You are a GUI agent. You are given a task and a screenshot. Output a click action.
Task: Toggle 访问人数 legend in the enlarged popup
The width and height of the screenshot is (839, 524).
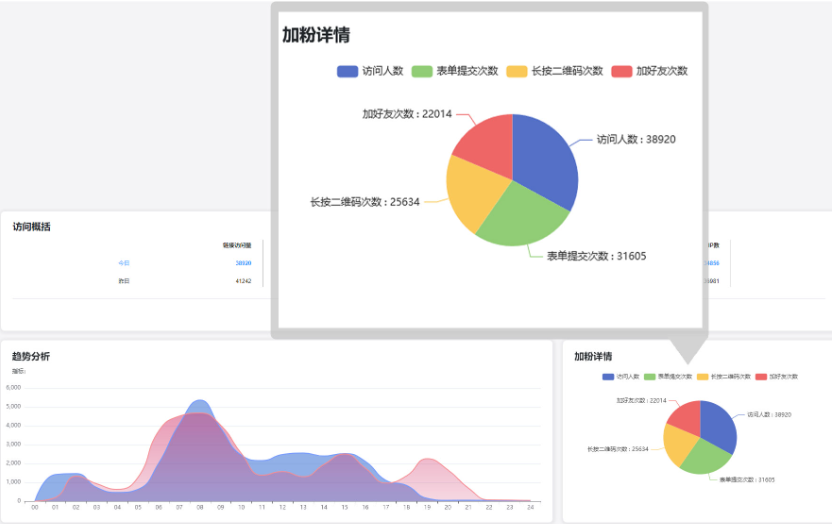click(x=370, y=71)
